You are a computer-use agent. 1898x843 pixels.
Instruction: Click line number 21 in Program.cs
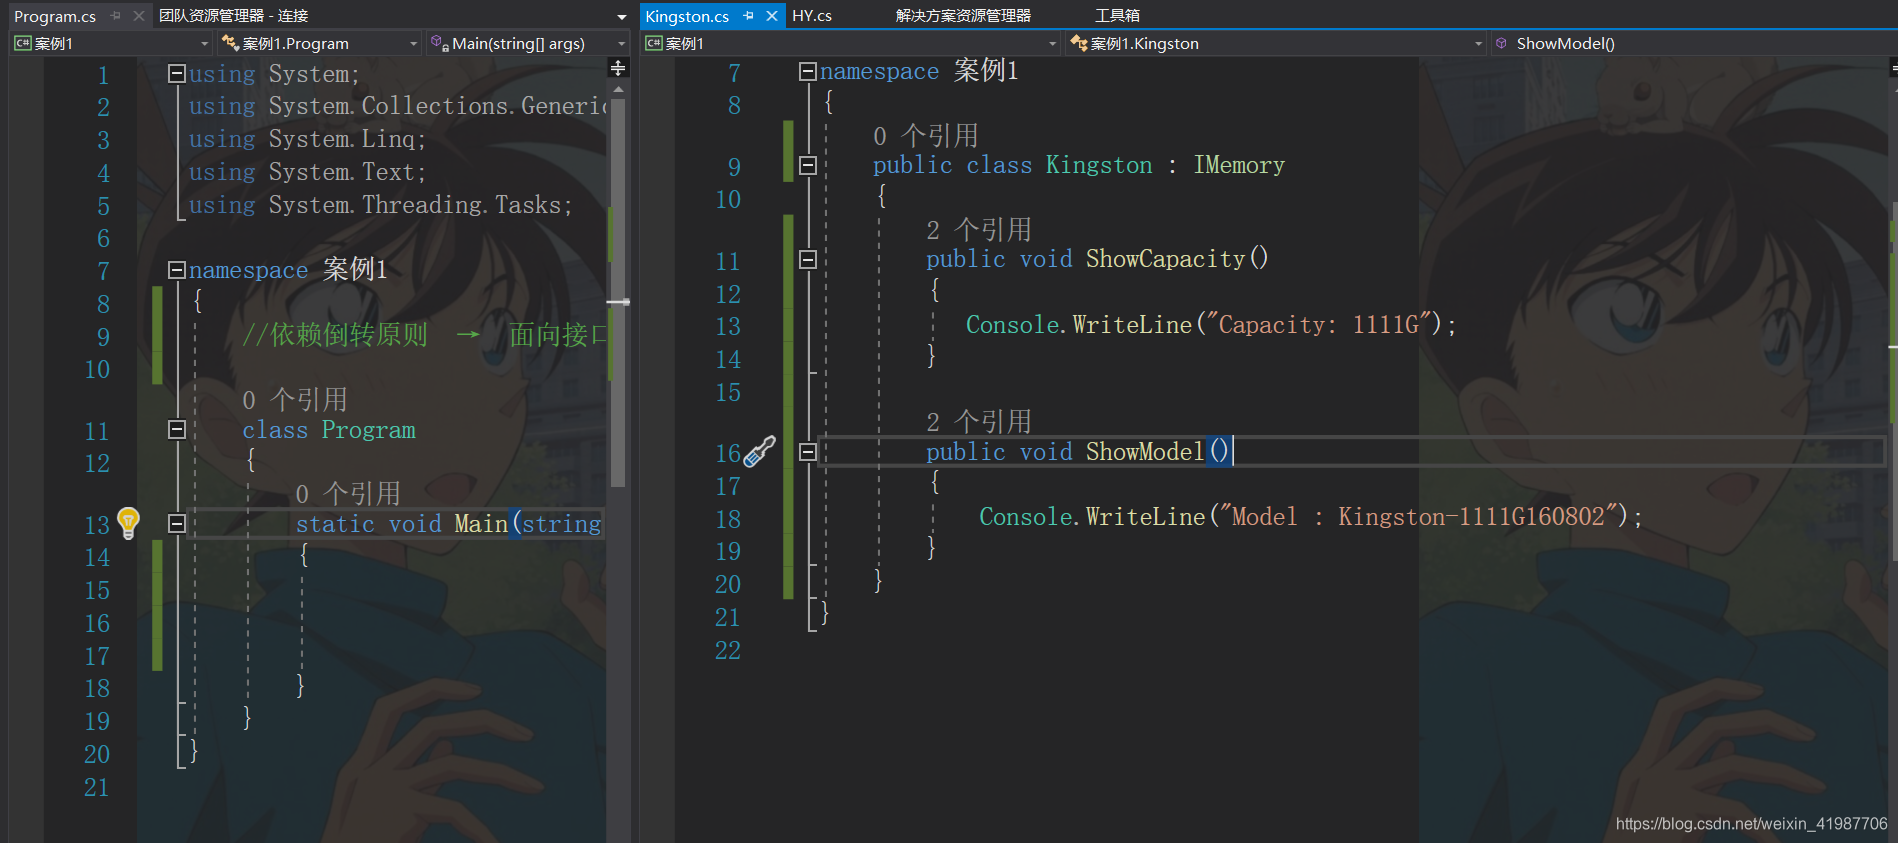97,787
